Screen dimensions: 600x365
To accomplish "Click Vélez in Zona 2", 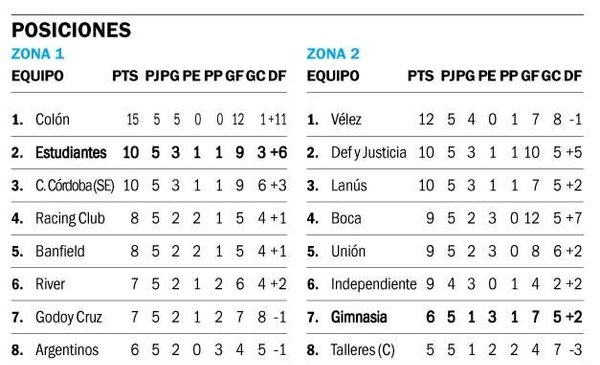I will [346, 119].
